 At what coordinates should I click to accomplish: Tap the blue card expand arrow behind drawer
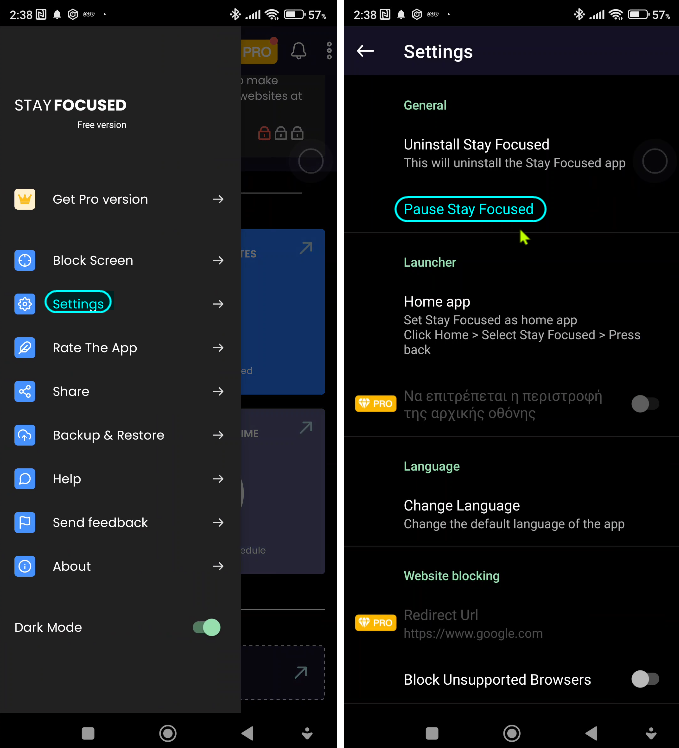point(306,248)
